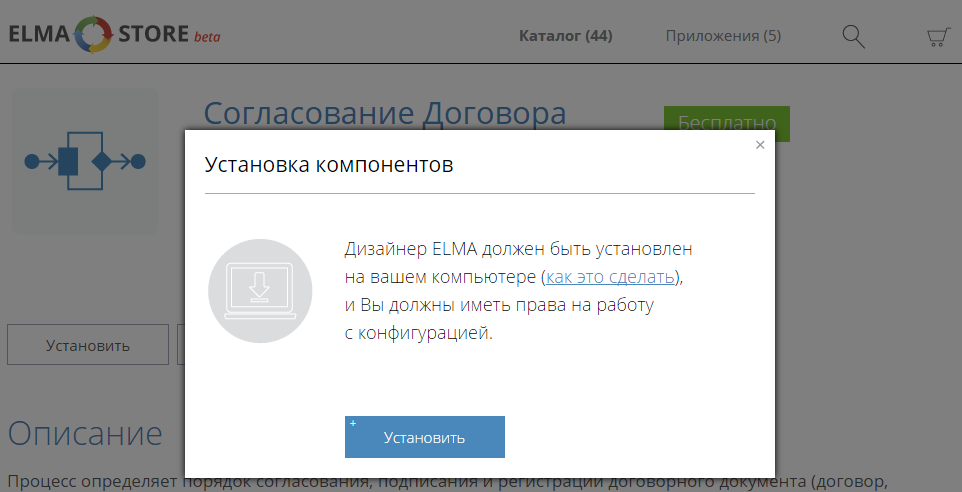
Task: Click the laptop download icon in dialog
Action: (260, 291)
